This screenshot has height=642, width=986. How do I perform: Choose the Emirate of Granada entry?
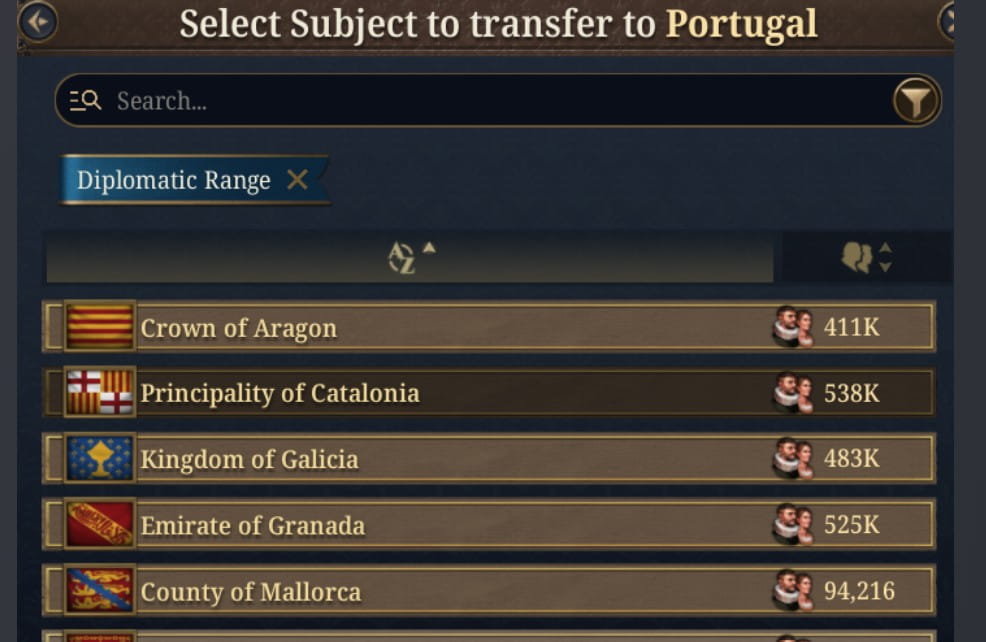pos(450,525)
